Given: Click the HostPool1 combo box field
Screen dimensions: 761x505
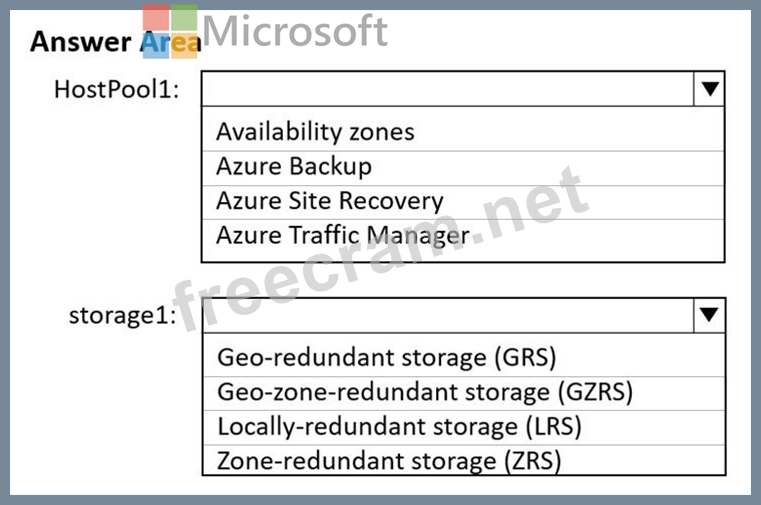Looking at the screenshot, I should tap(447, 89).
